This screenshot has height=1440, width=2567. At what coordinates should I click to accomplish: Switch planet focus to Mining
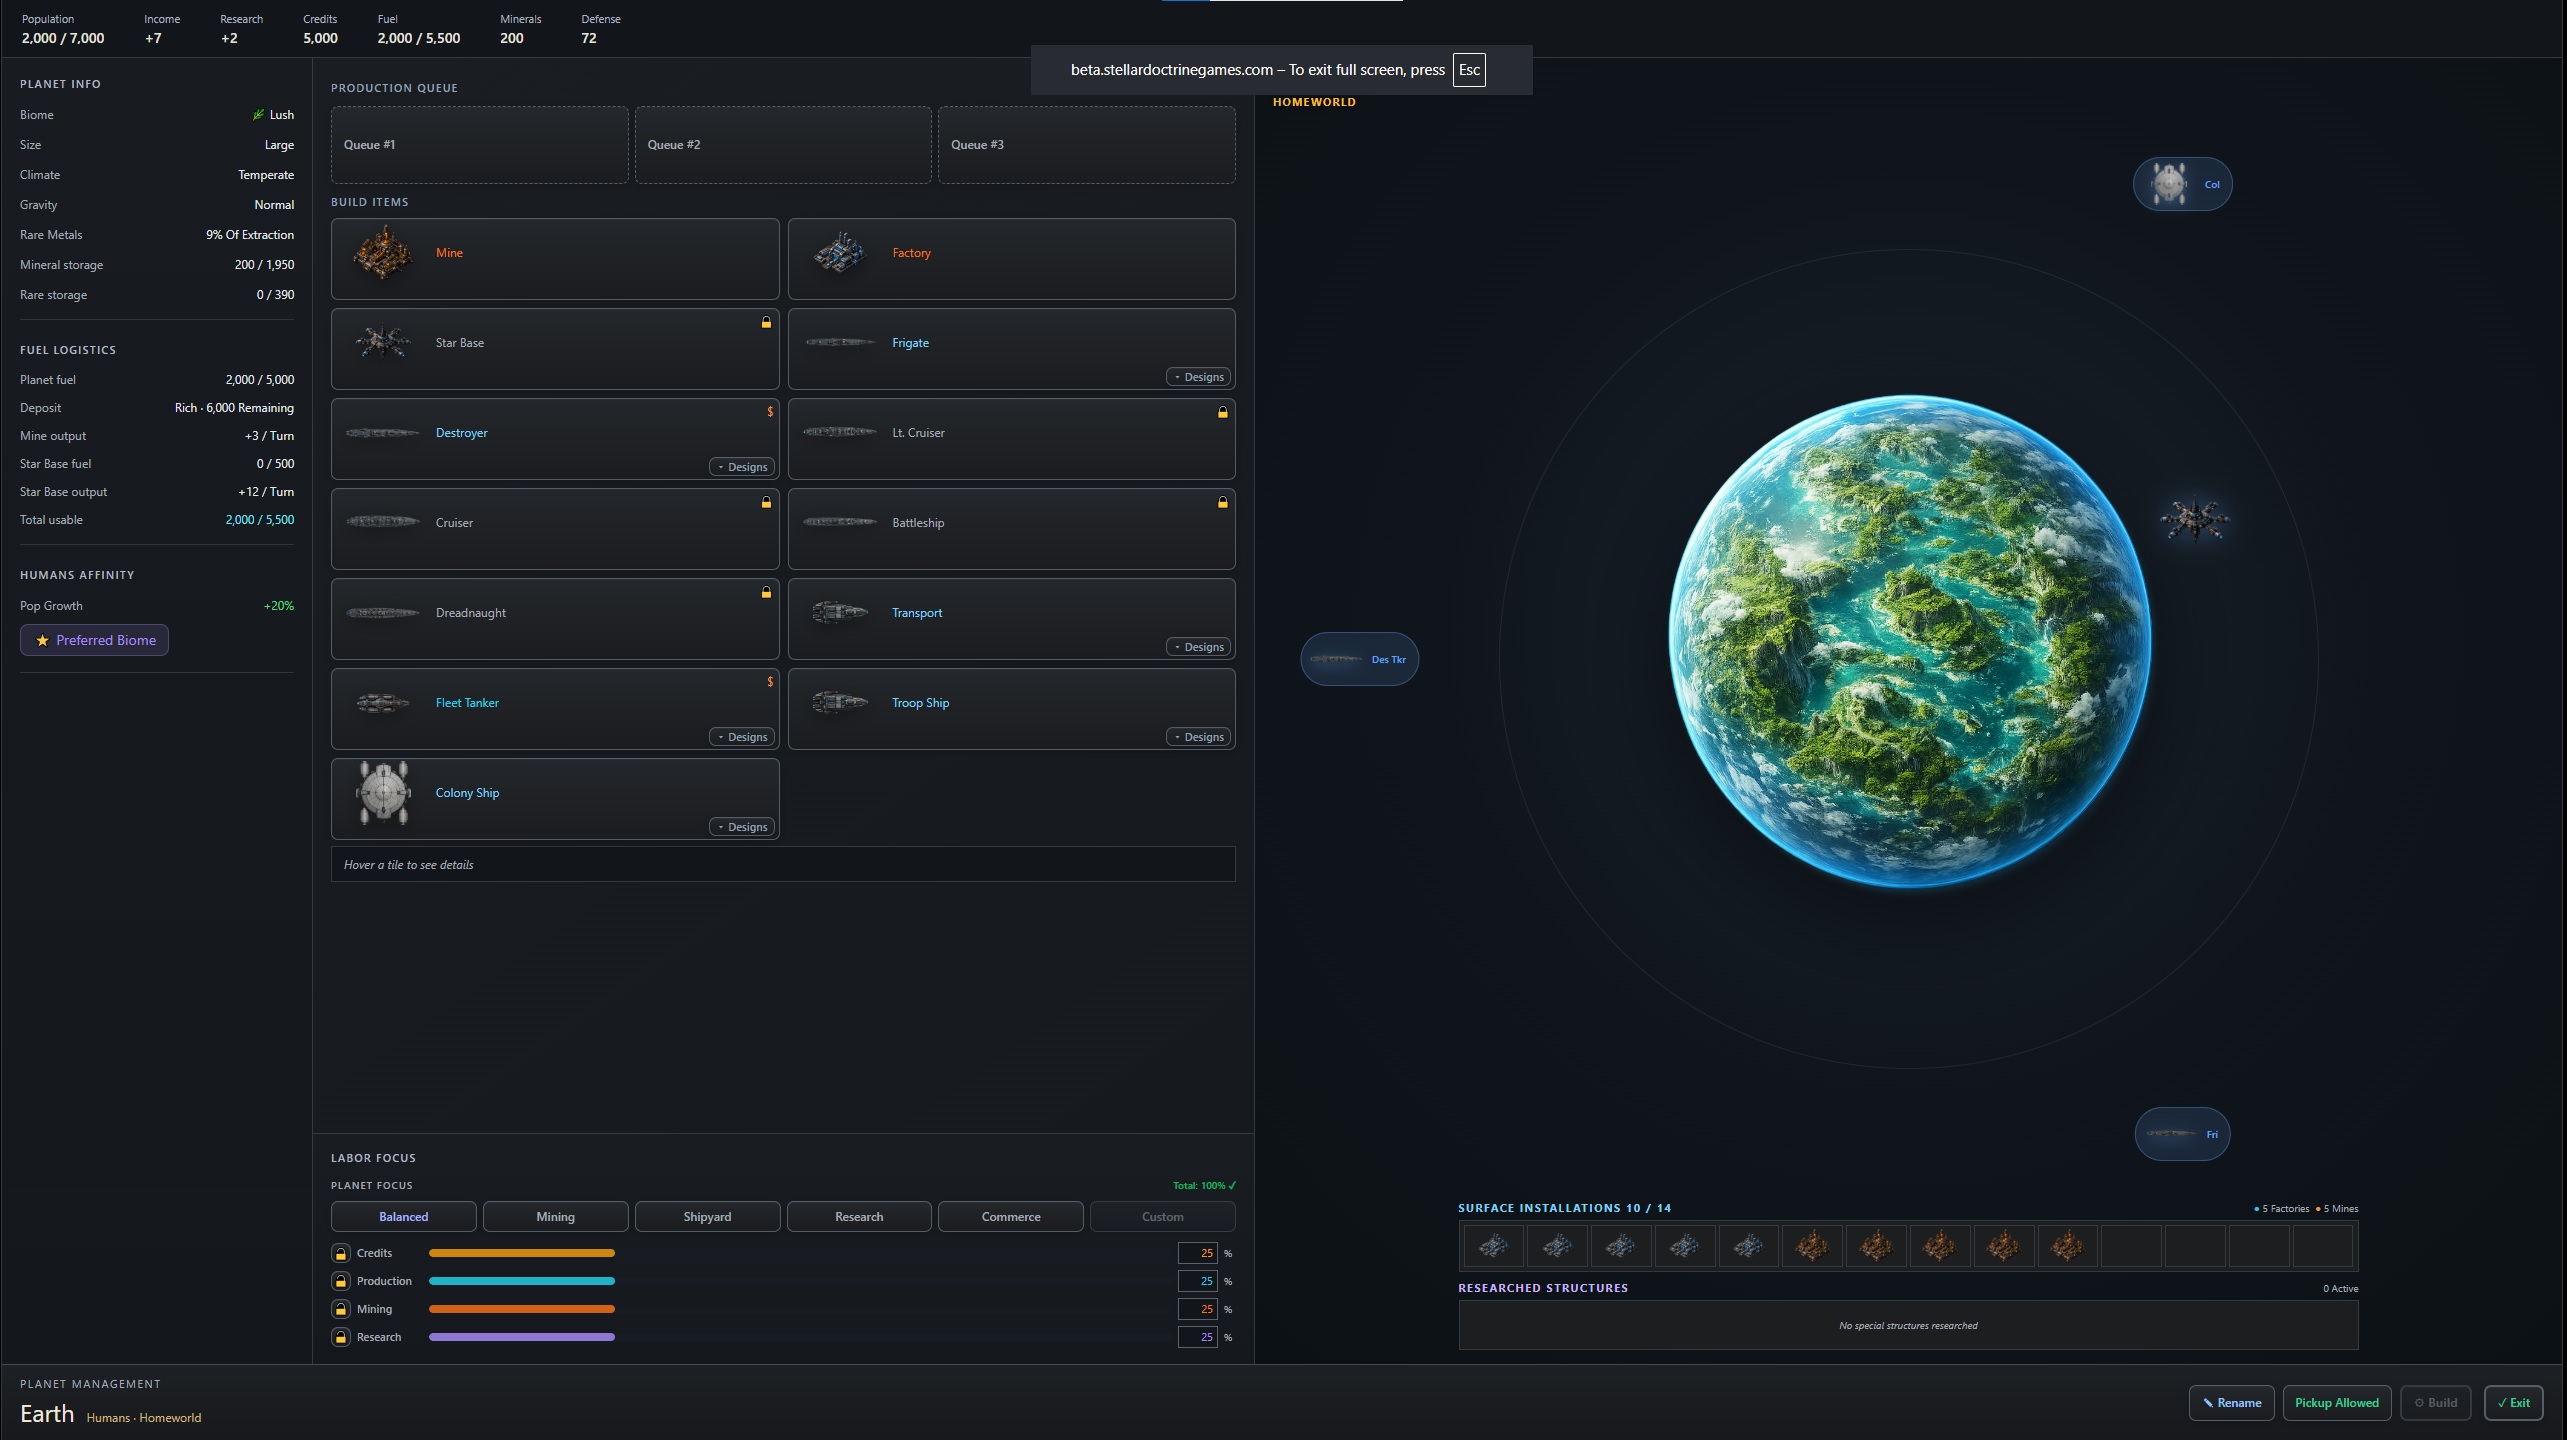555,1217
